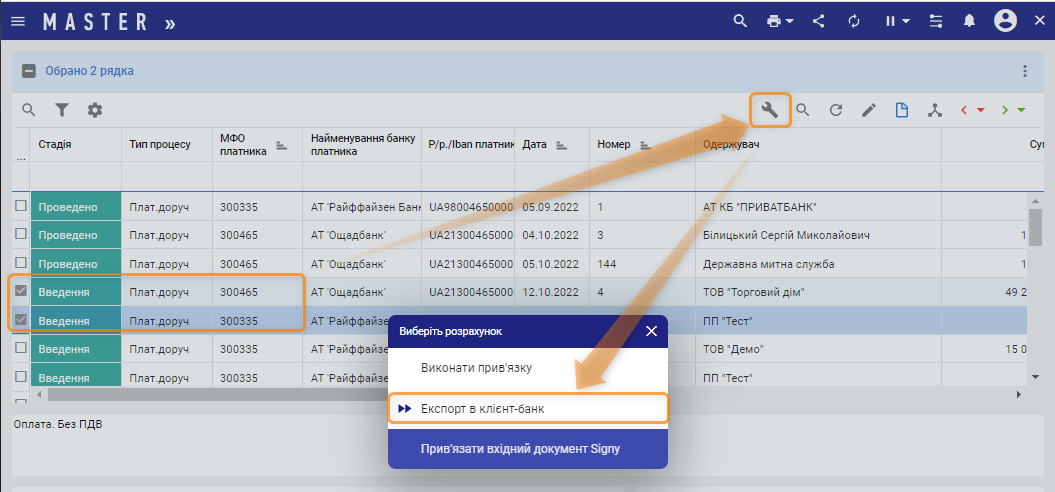Image resolution: width=1055 pixels, height=492 pixels.
Task: Uncheck the row with ТОВ "Торговий дім"
Action: [x=21, y=292]
